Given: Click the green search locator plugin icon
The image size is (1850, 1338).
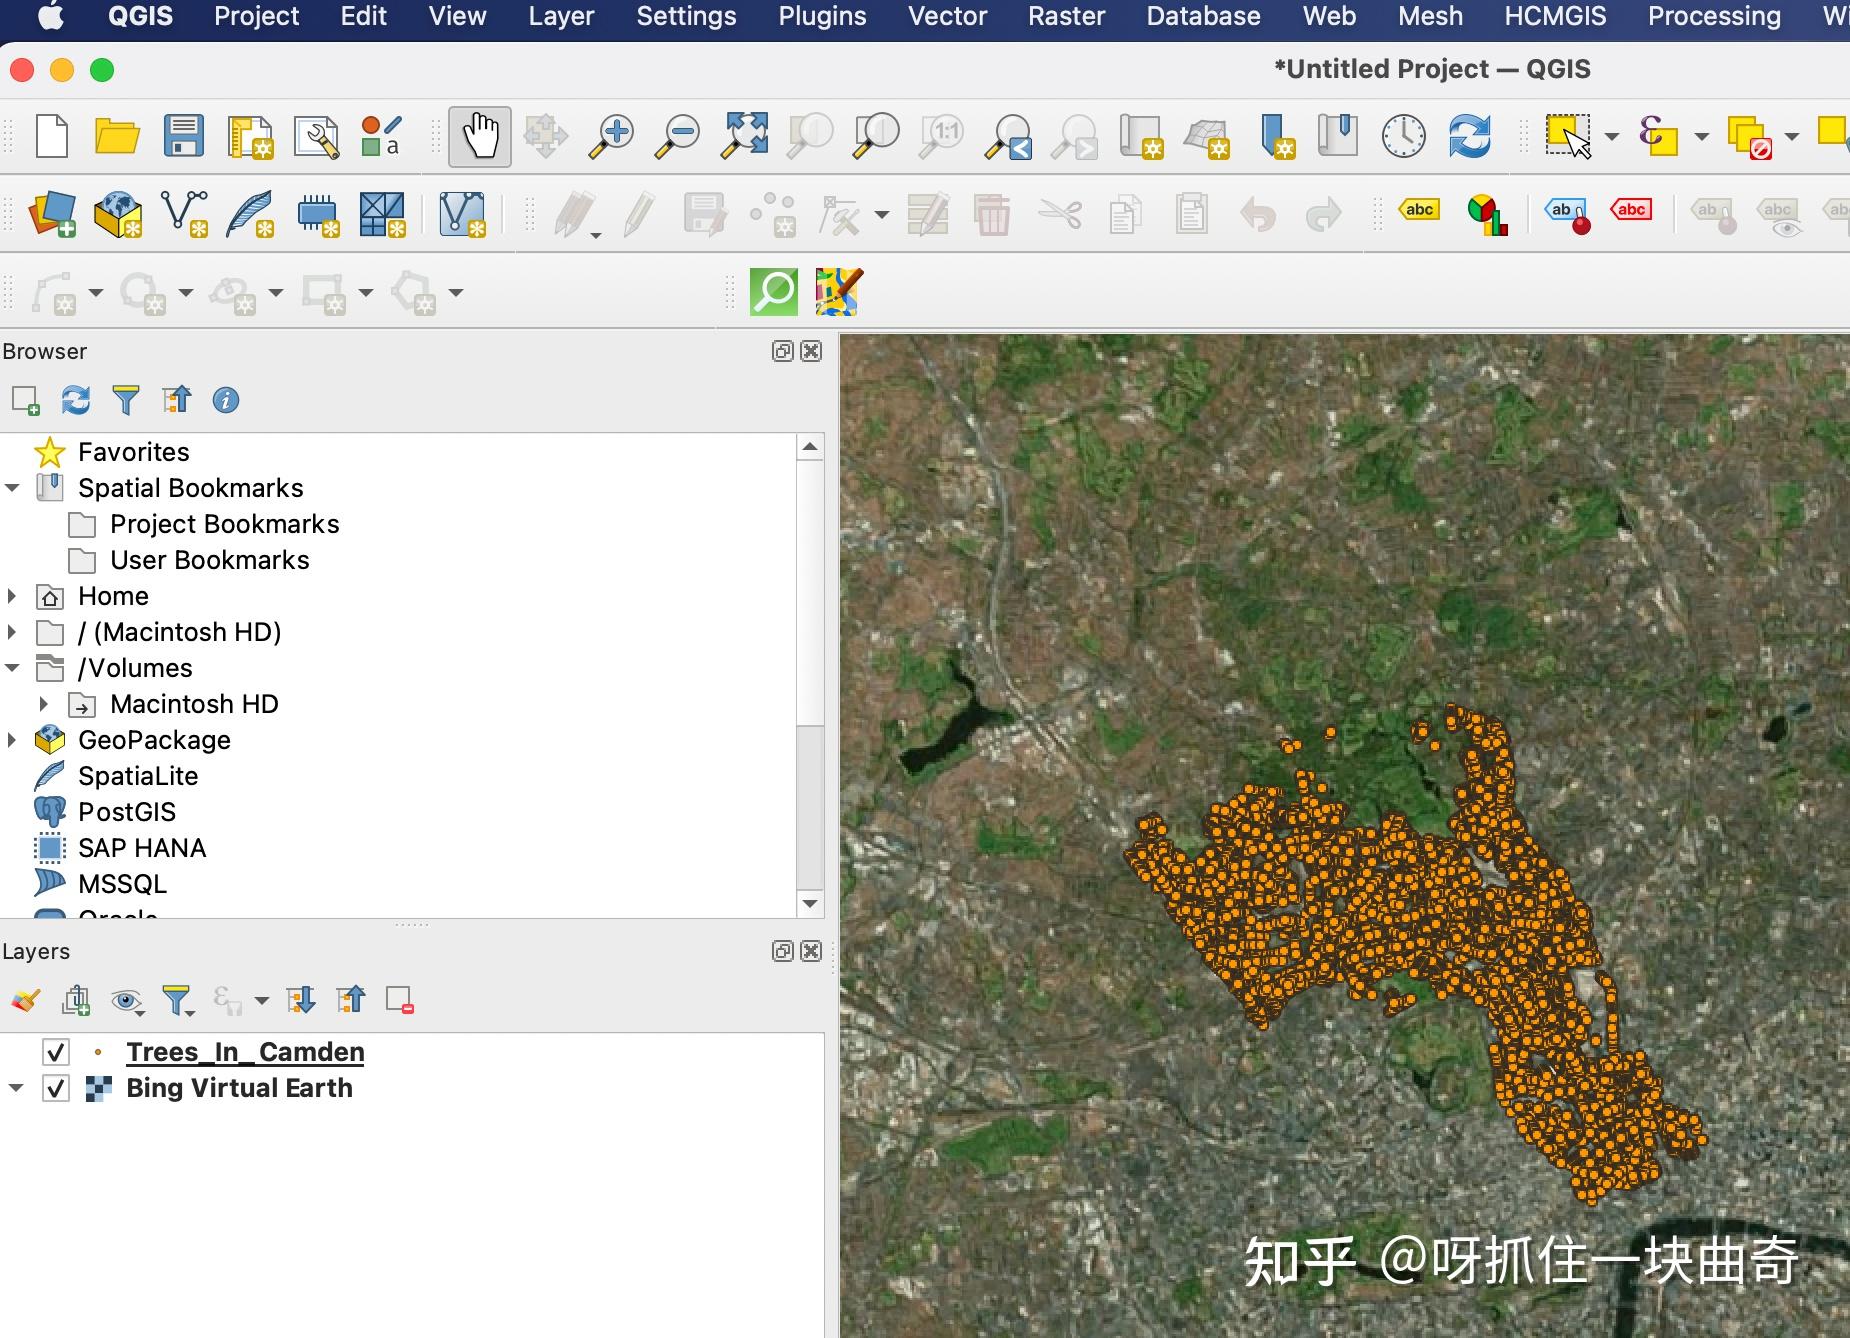Looking at the screenshot, I should 774,292.
